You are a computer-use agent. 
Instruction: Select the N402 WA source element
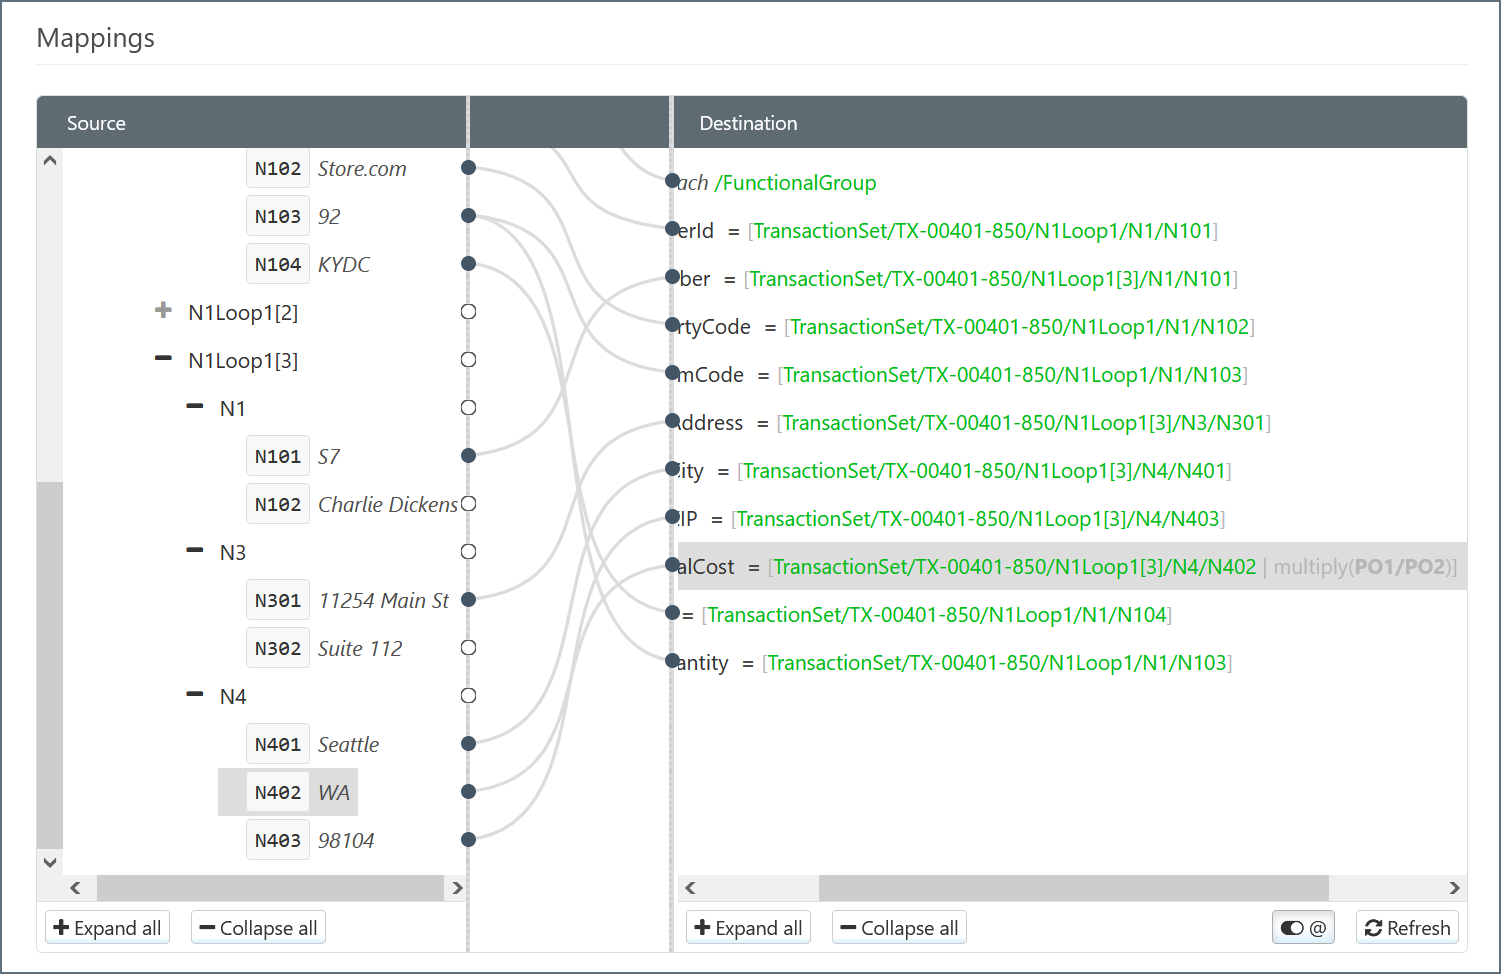[288, 793]
